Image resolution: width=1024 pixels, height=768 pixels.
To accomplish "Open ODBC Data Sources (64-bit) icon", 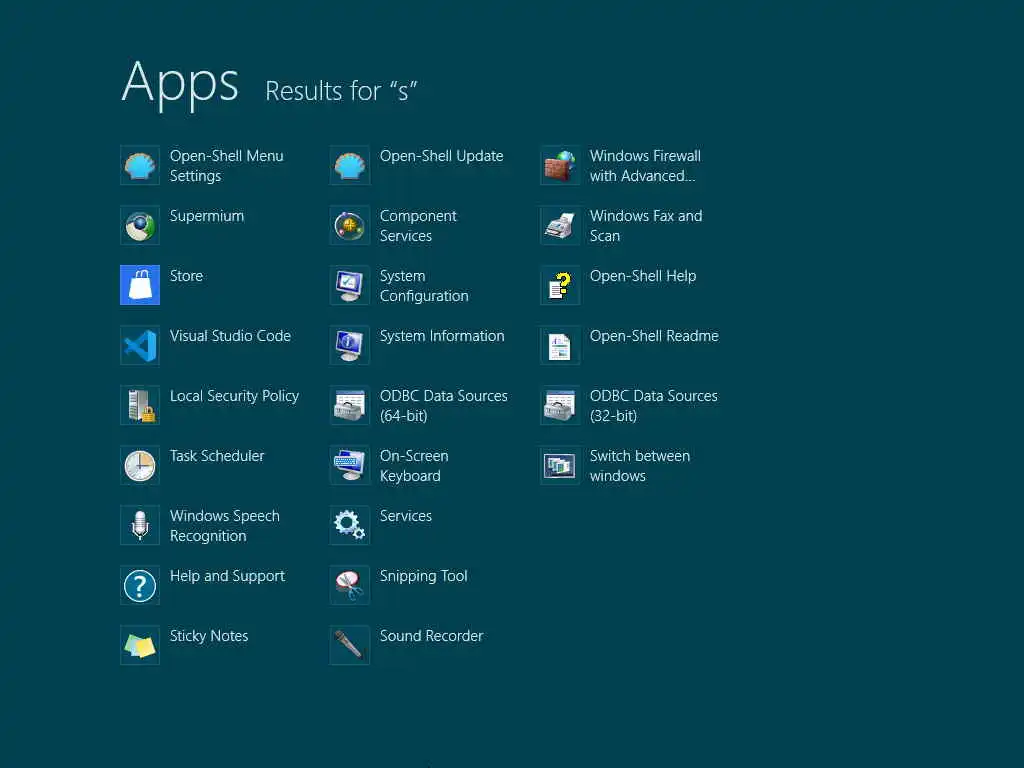I will pos(350,405).
